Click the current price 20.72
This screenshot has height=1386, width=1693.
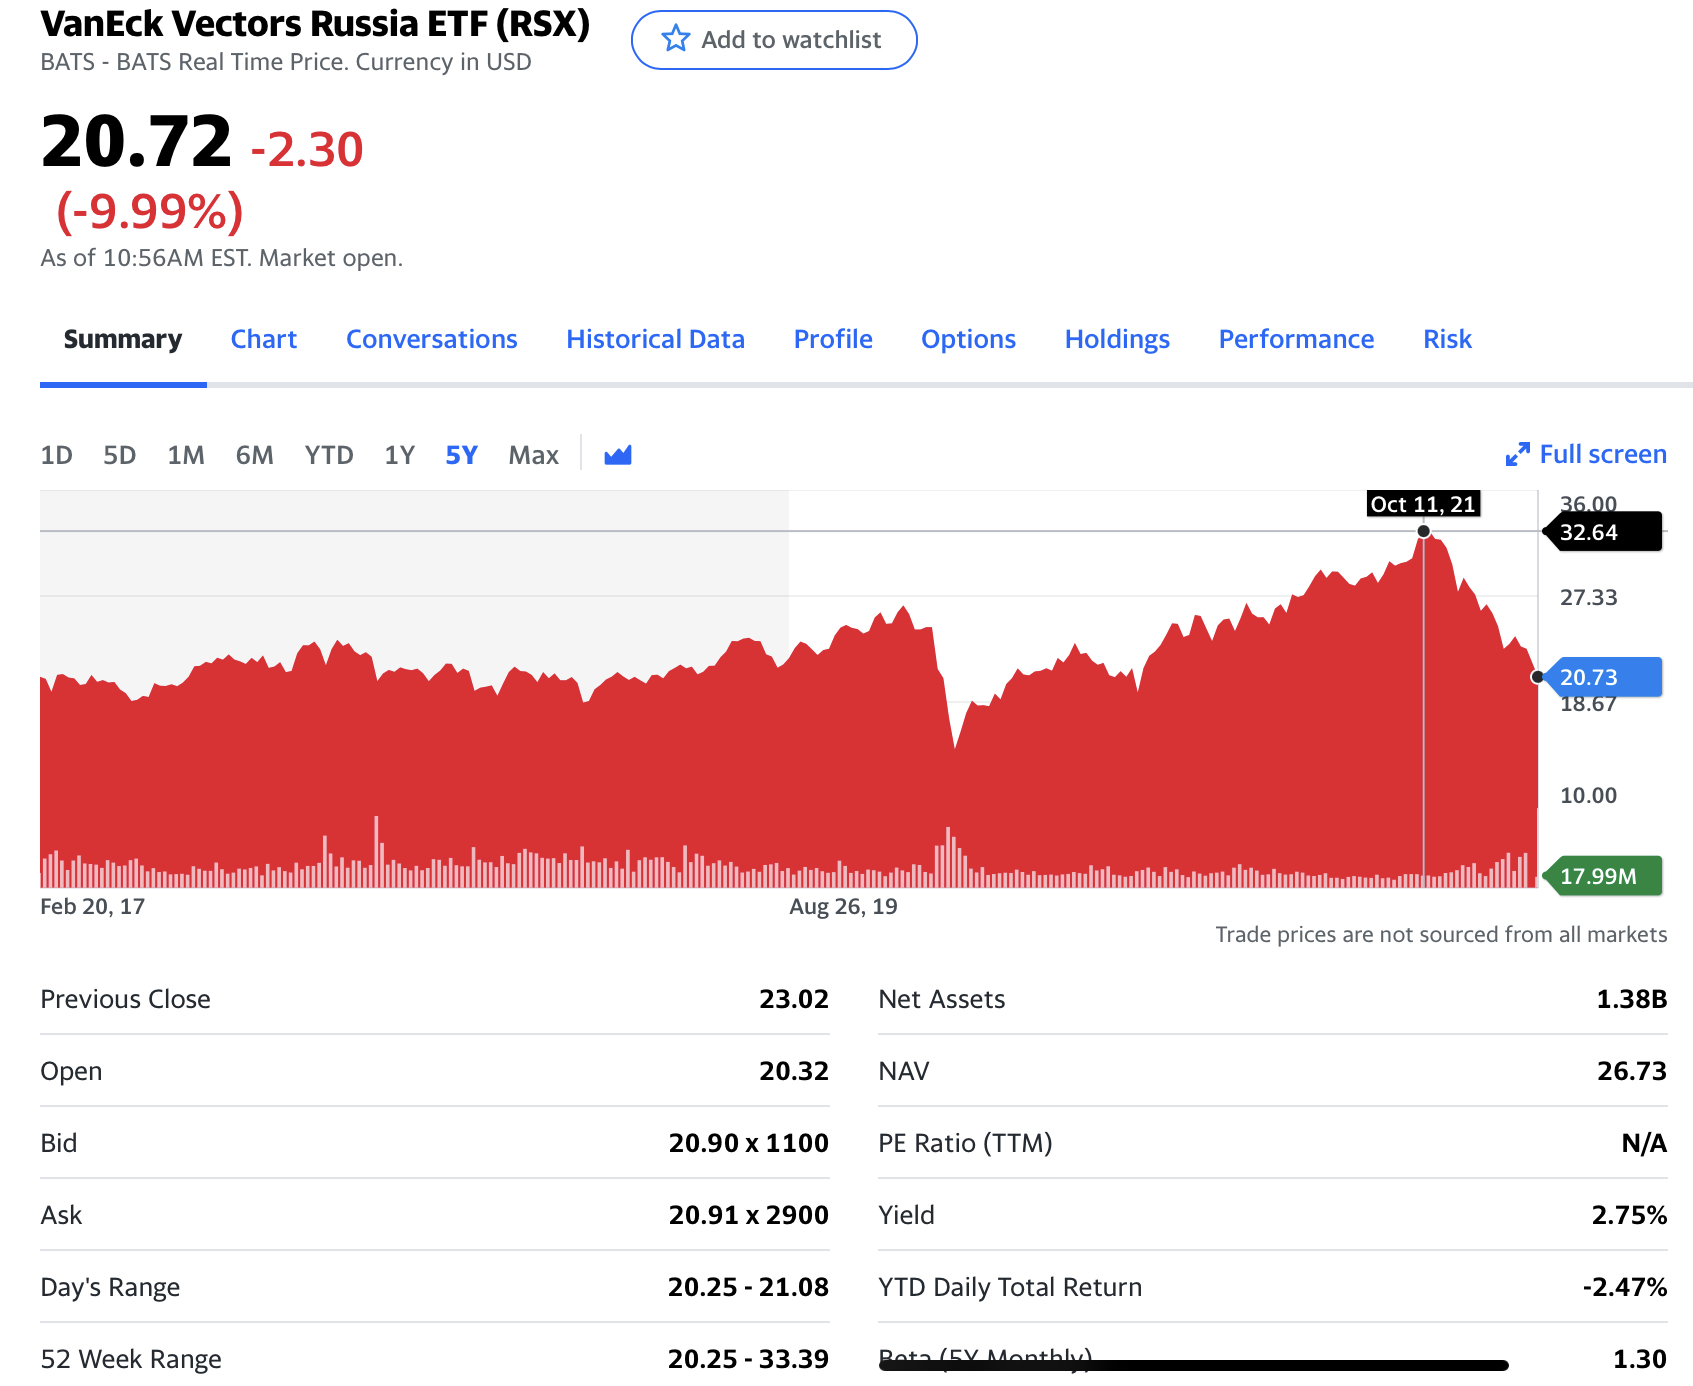point(136,142)
